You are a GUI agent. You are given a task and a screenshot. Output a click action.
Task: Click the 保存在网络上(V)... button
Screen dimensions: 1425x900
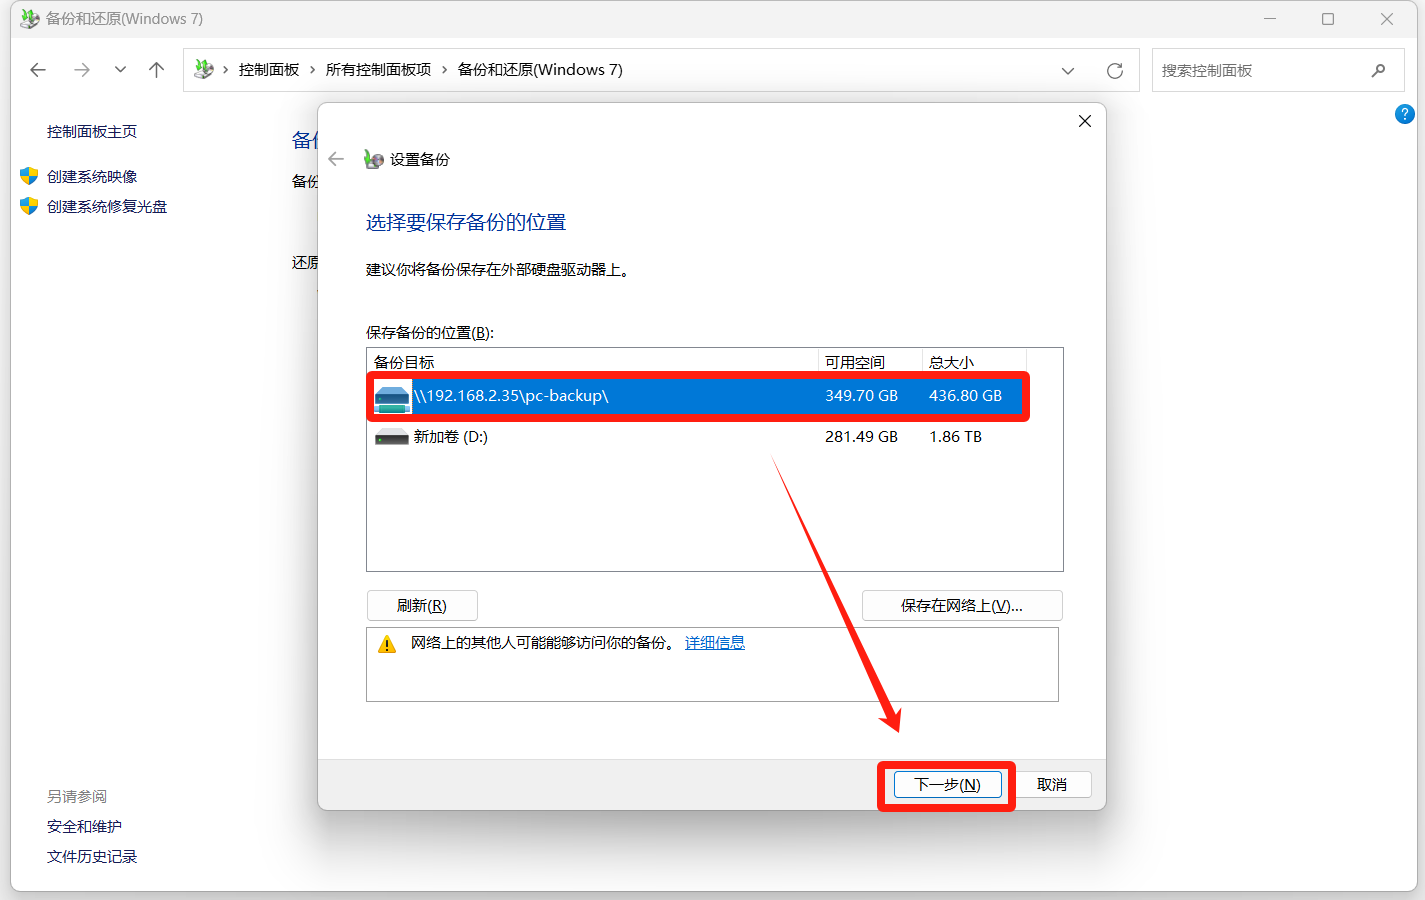click(961, 606)
